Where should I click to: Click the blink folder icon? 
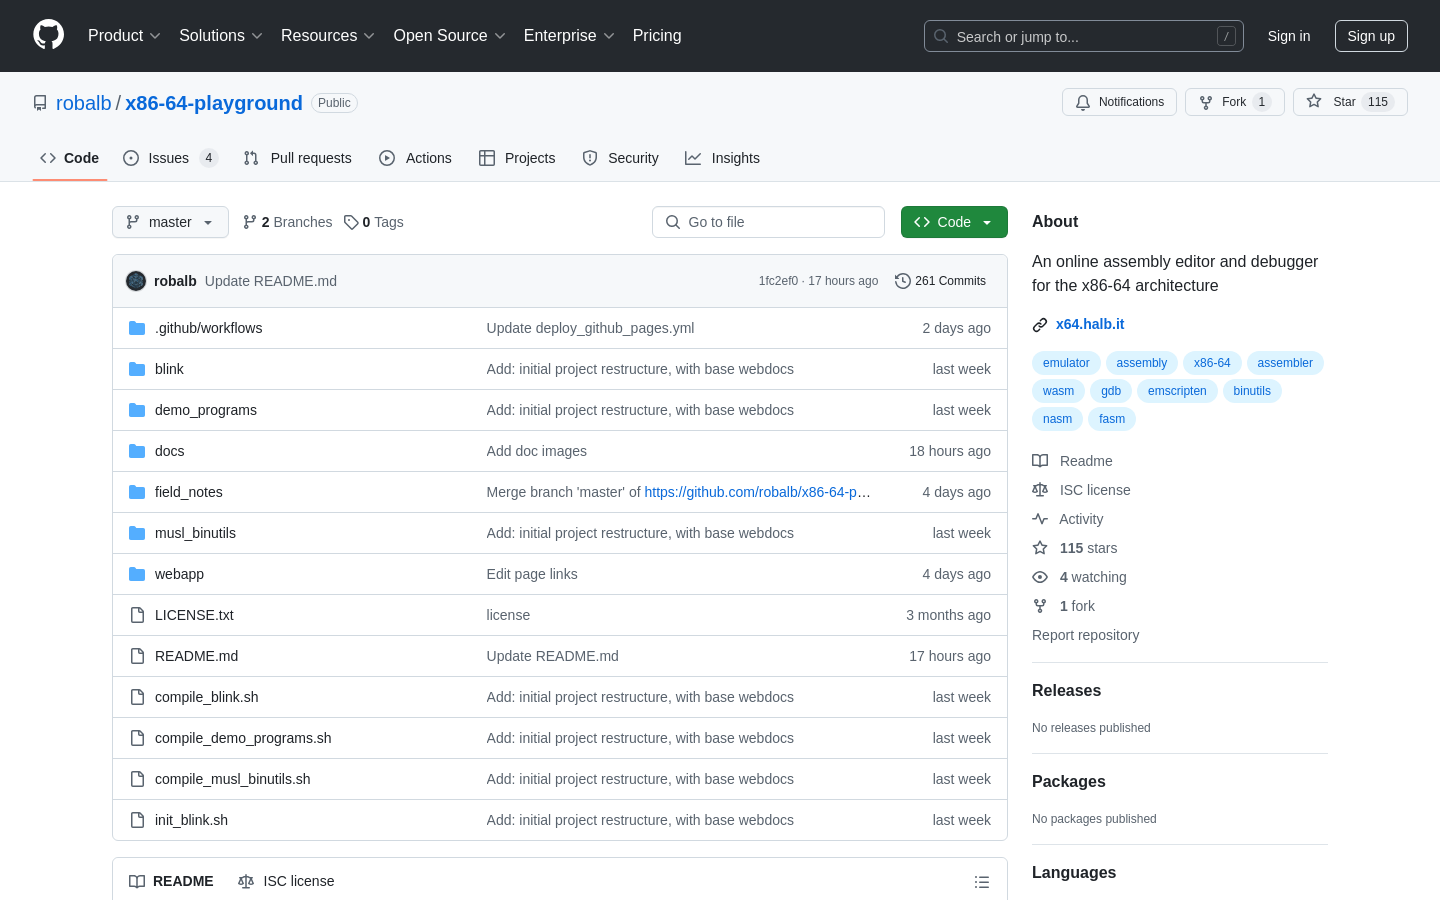pyautogui.click(x=137, y=369)
